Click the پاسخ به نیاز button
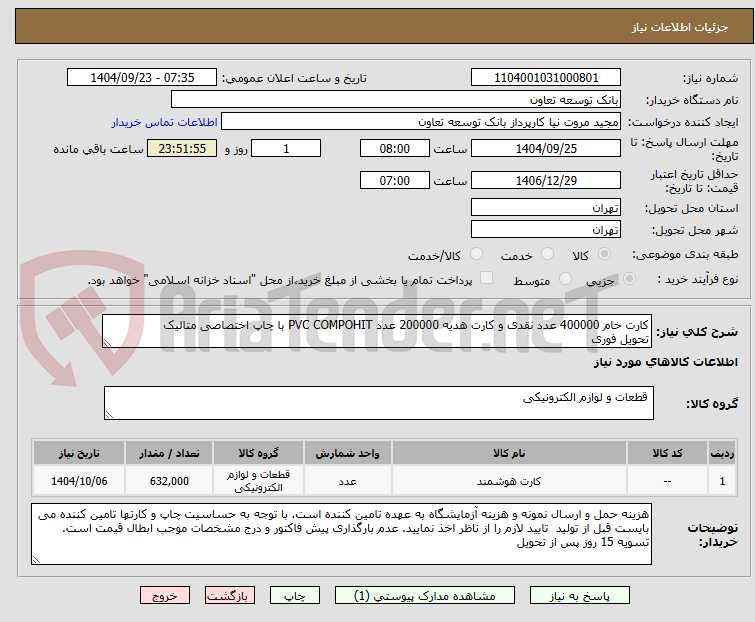This screenshot has width=755, height=622. pyautogui.click(x=579, y=596)
